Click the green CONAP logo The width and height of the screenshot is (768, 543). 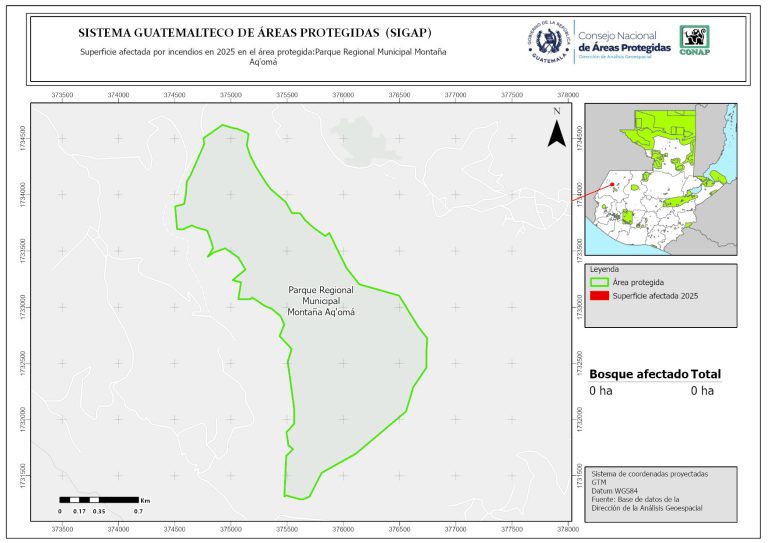tap(695, 39)
